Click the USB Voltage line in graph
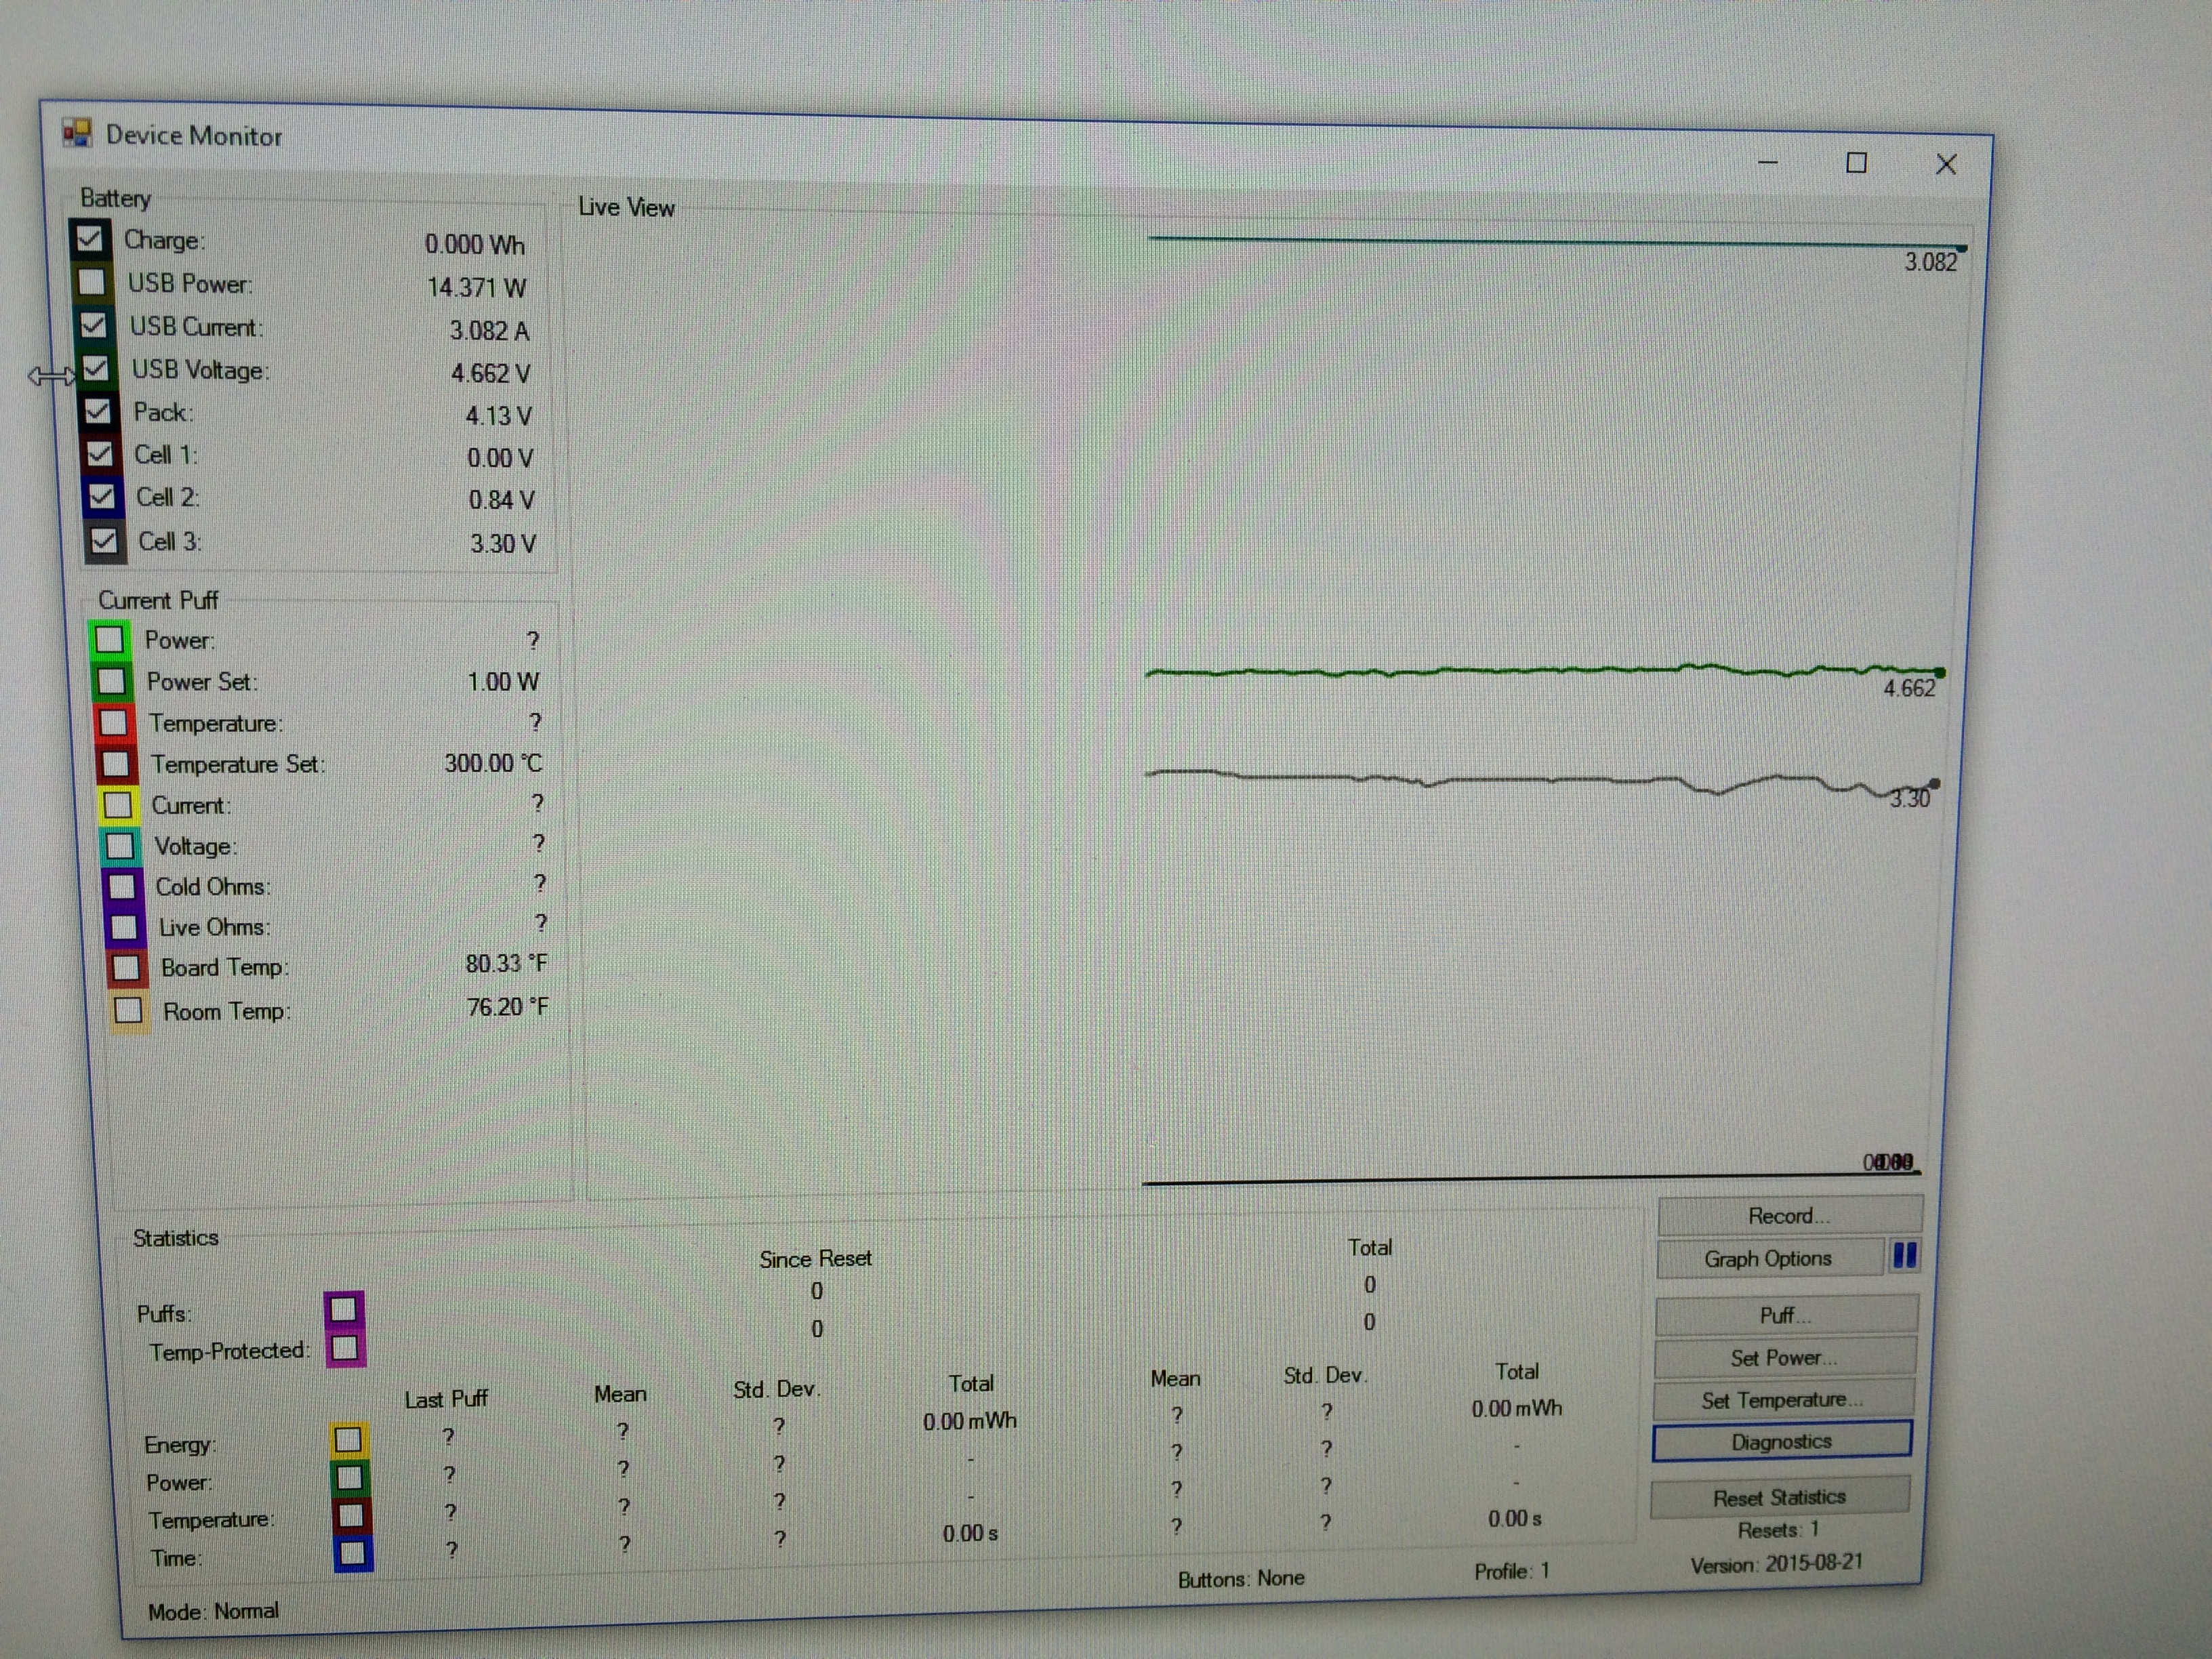The height and width of the screenshot is (1659, 2212). 1500,671
